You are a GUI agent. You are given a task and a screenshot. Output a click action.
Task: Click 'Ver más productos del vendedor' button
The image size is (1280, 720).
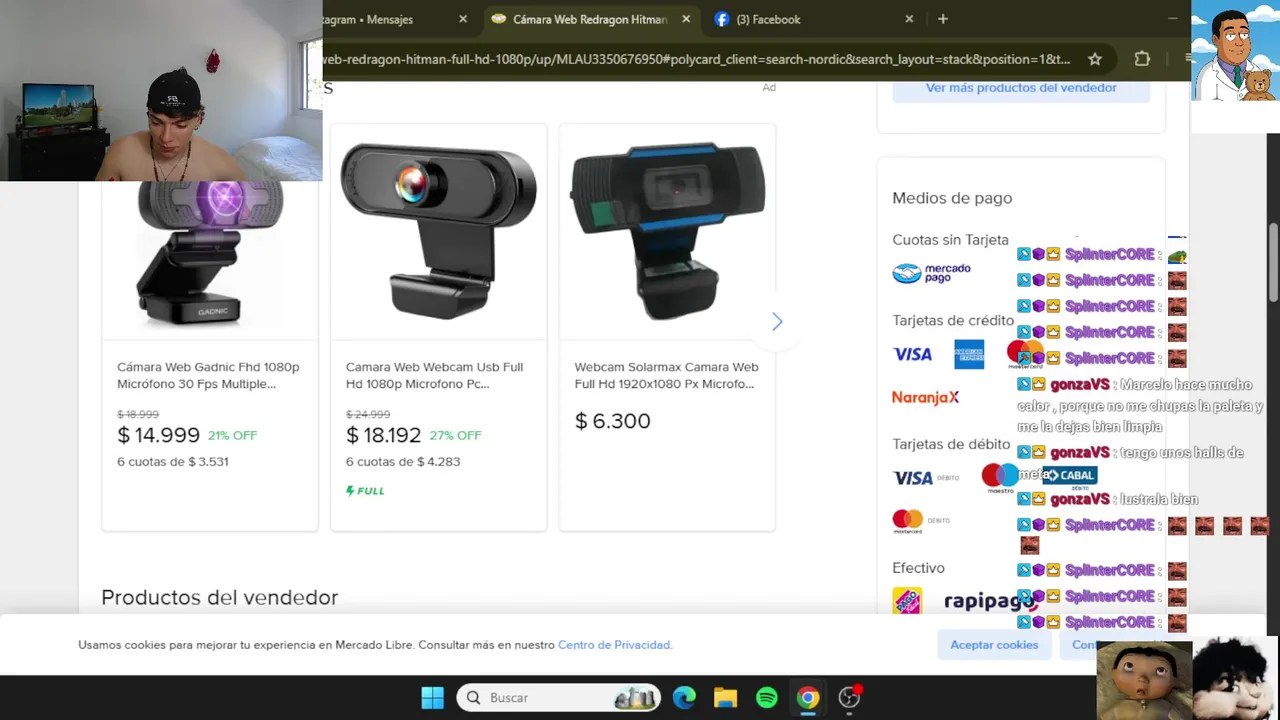(1021, 88)
